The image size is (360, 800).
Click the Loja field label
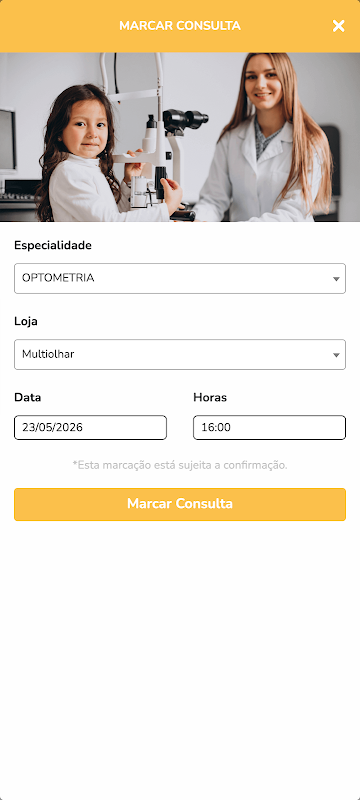(26, 321)
